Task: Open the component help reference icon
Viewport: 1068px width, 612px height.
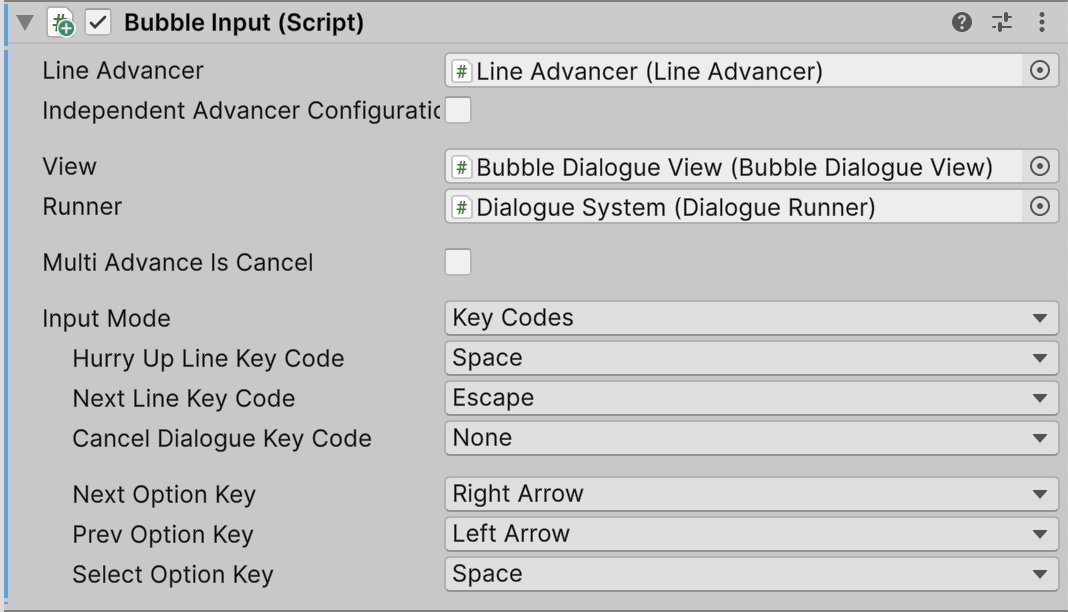Action: tap(963, 22)
